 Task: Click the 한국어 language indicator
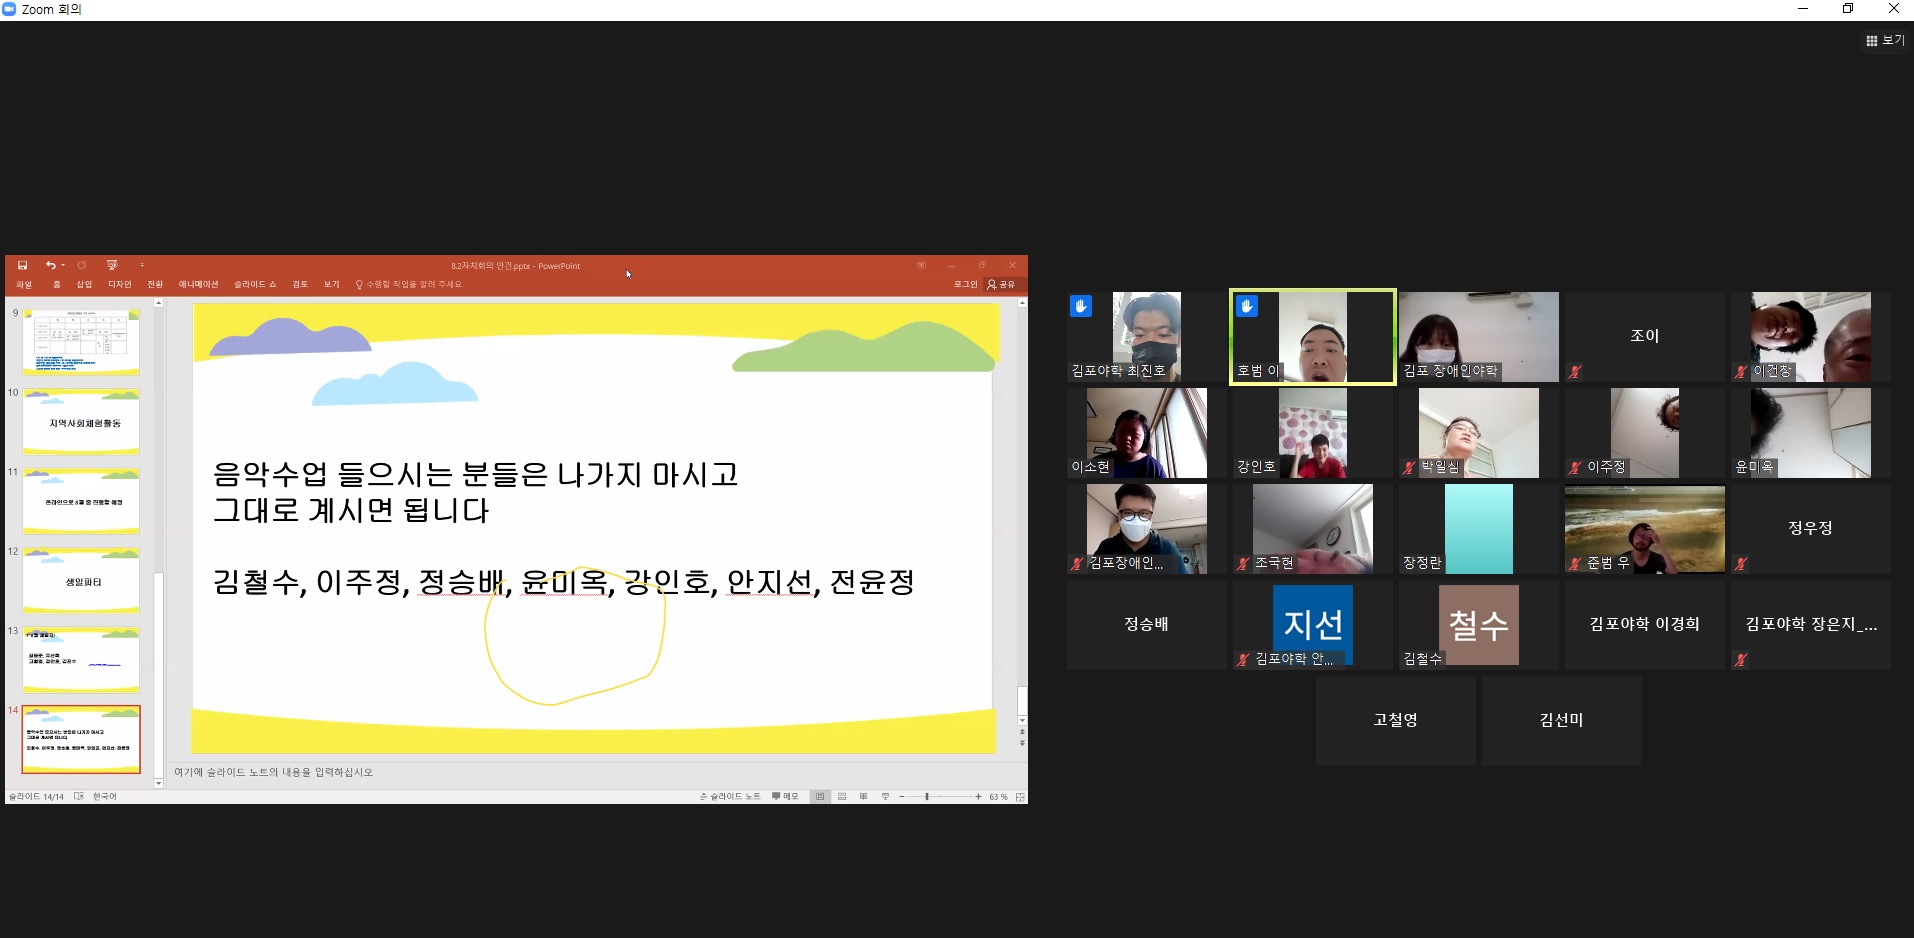(x=105, y=797)
